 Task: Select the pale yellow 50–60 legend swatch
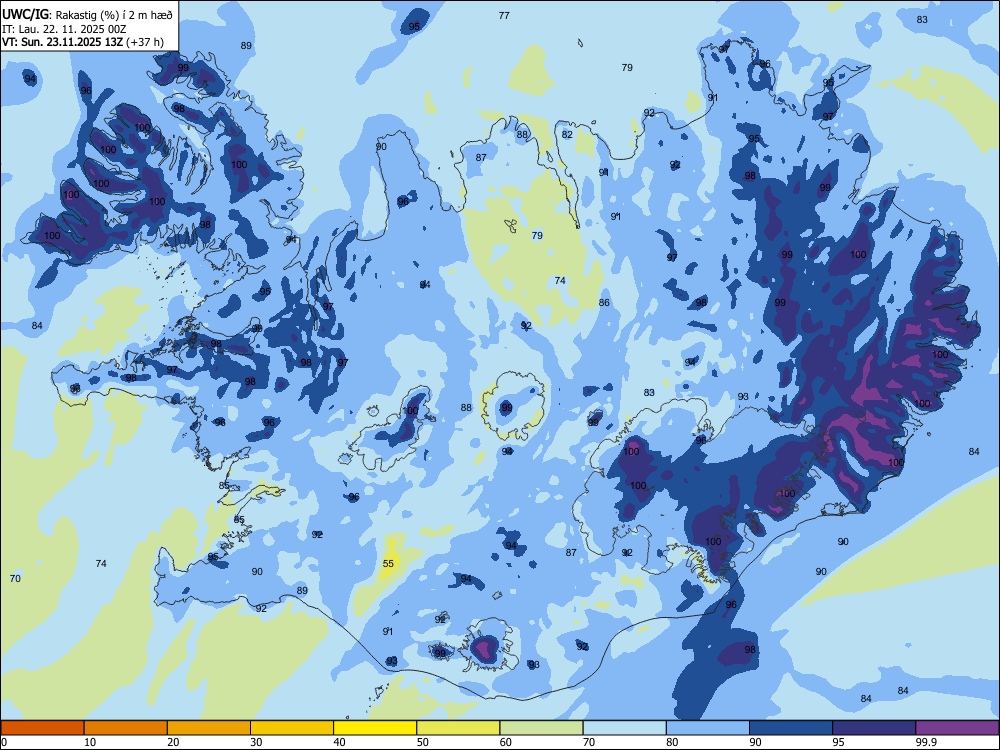459,728
